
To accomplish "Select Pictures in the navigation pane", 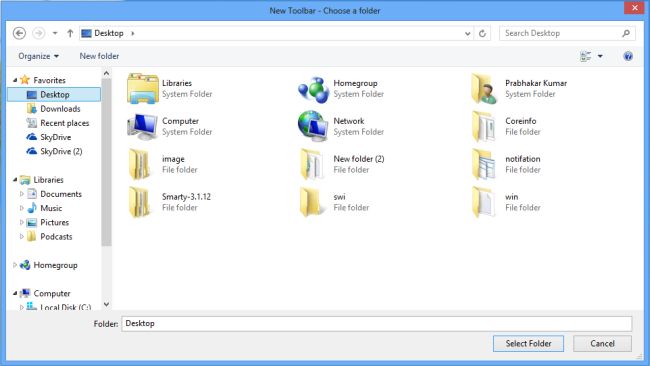I will tap(54, 222).
